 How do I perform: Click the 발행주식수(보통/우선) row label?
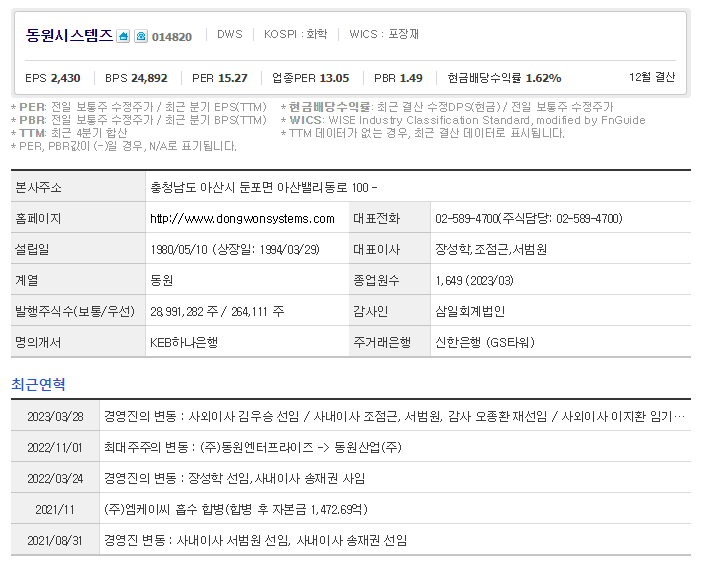click(75, 312)
